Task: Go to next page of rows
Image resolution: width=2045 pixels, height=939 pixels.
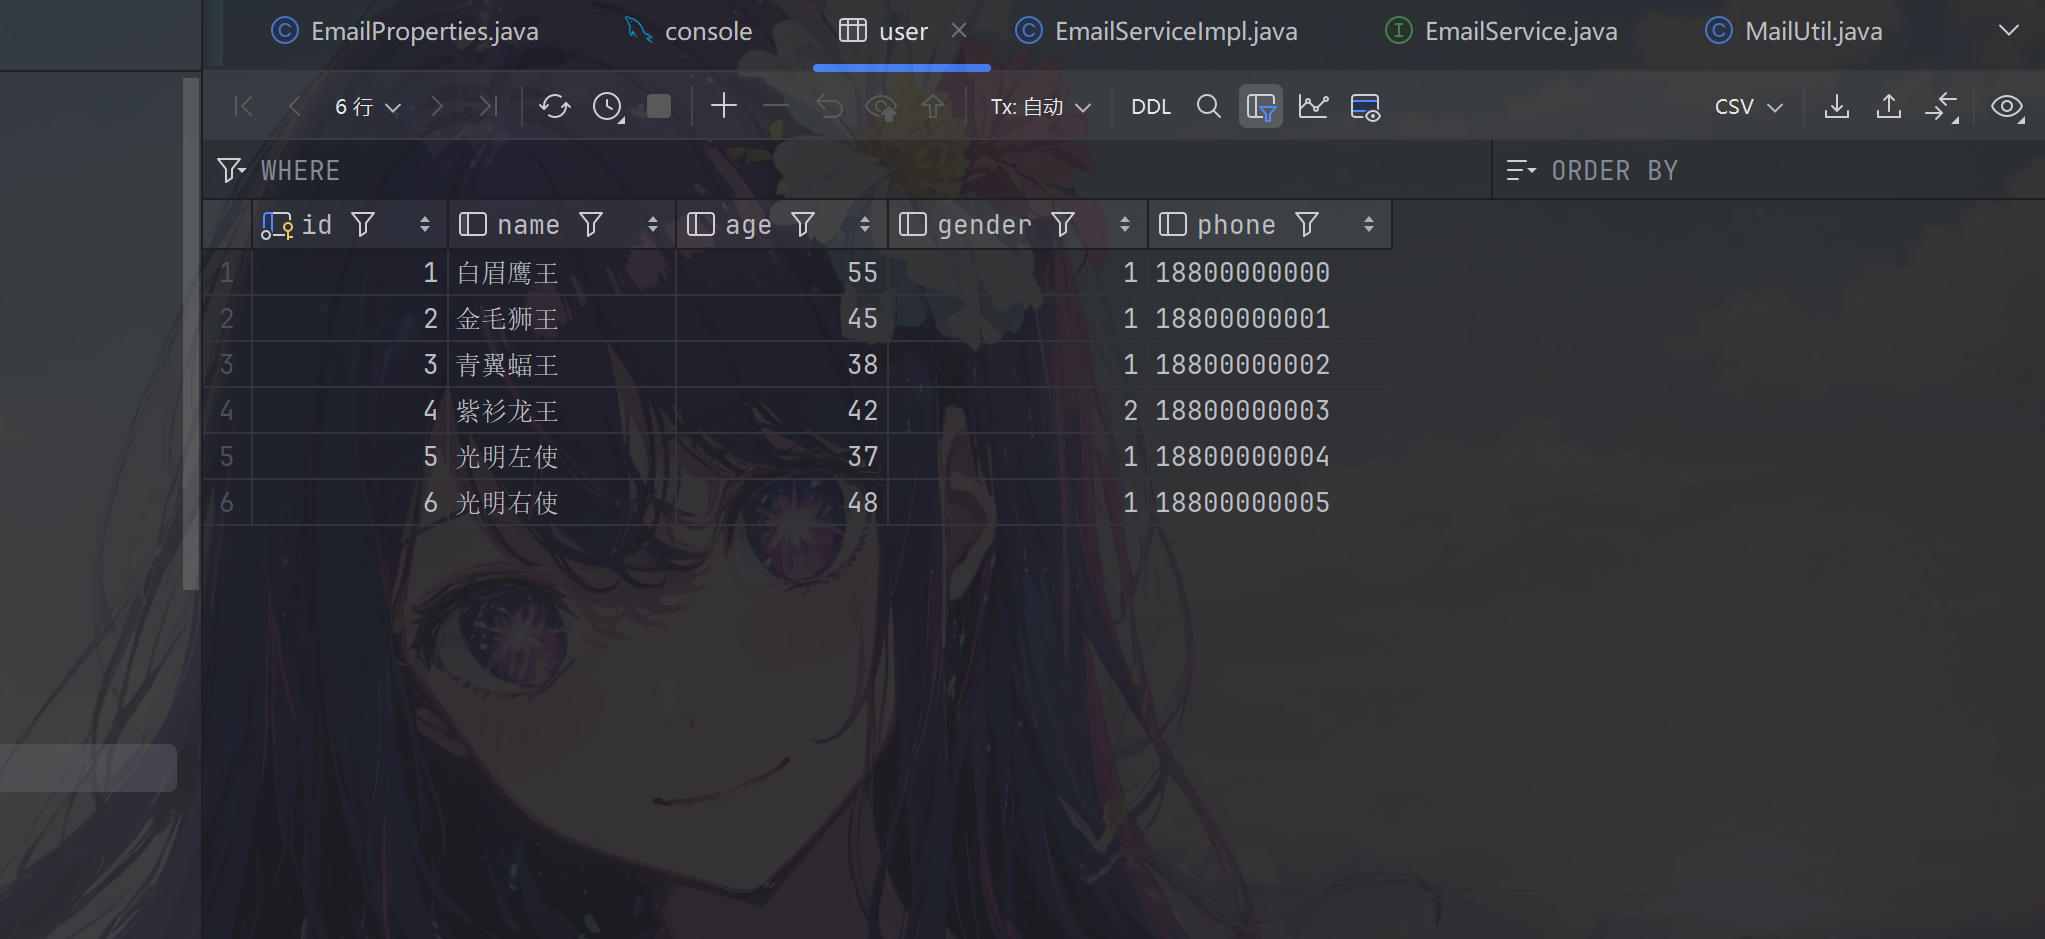Action: 437,106
